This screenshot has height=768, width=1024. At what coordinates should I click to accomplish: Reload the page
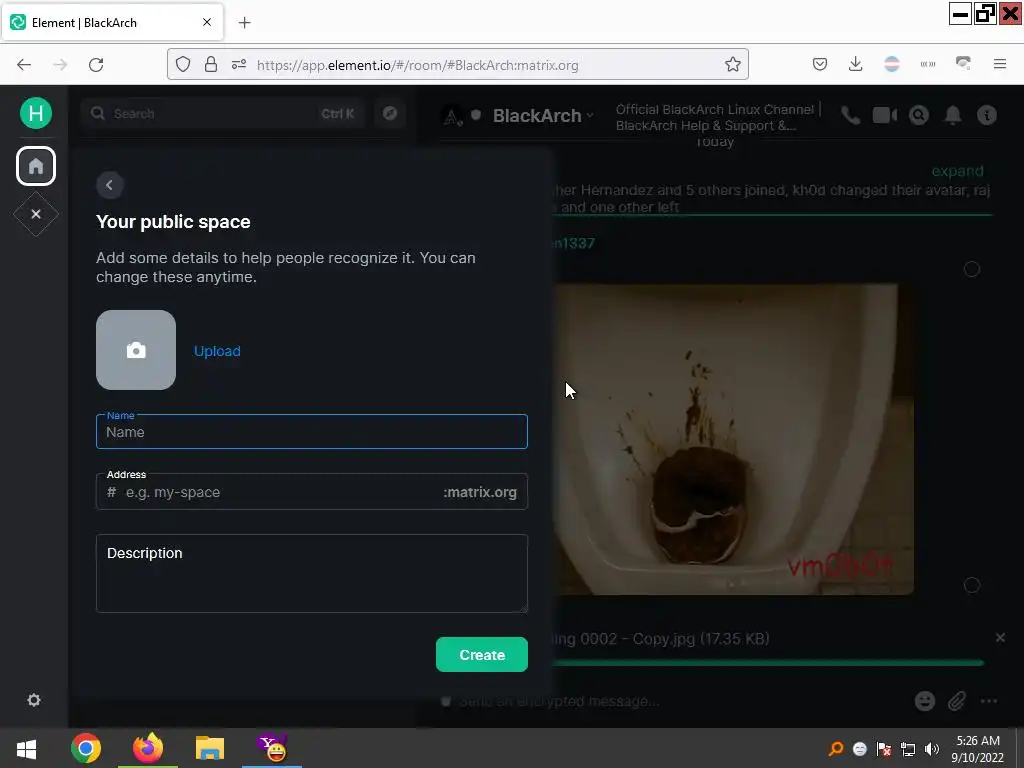[96, 65]
